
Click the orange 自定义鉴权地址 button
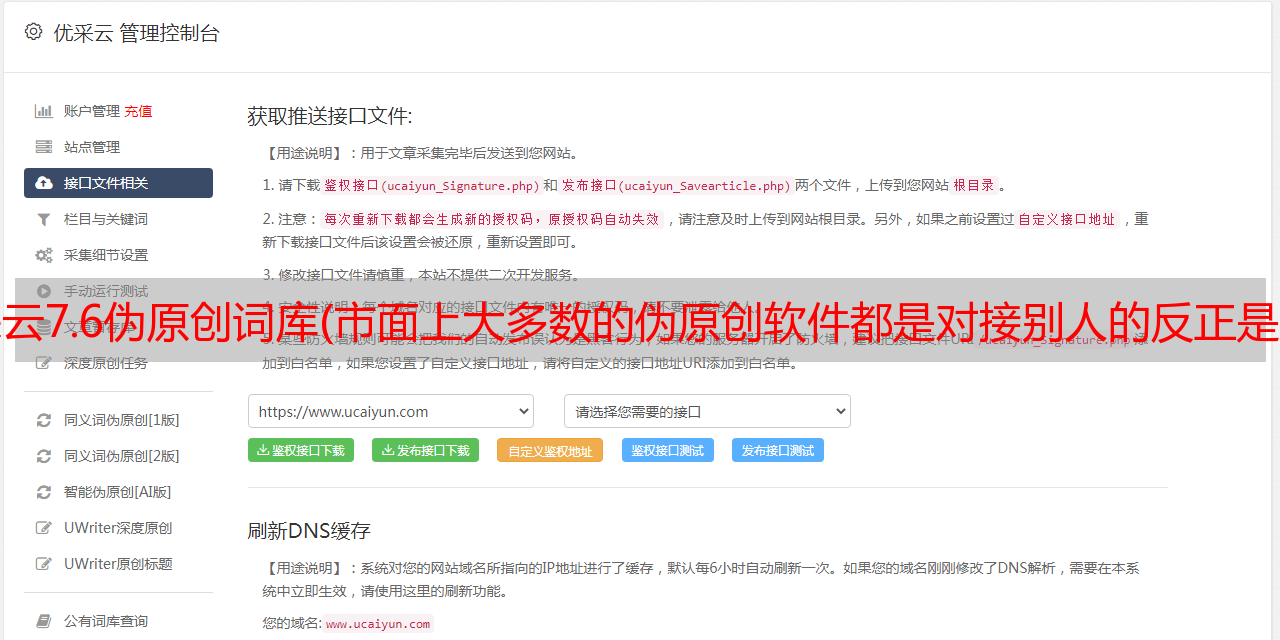point(550,451)
